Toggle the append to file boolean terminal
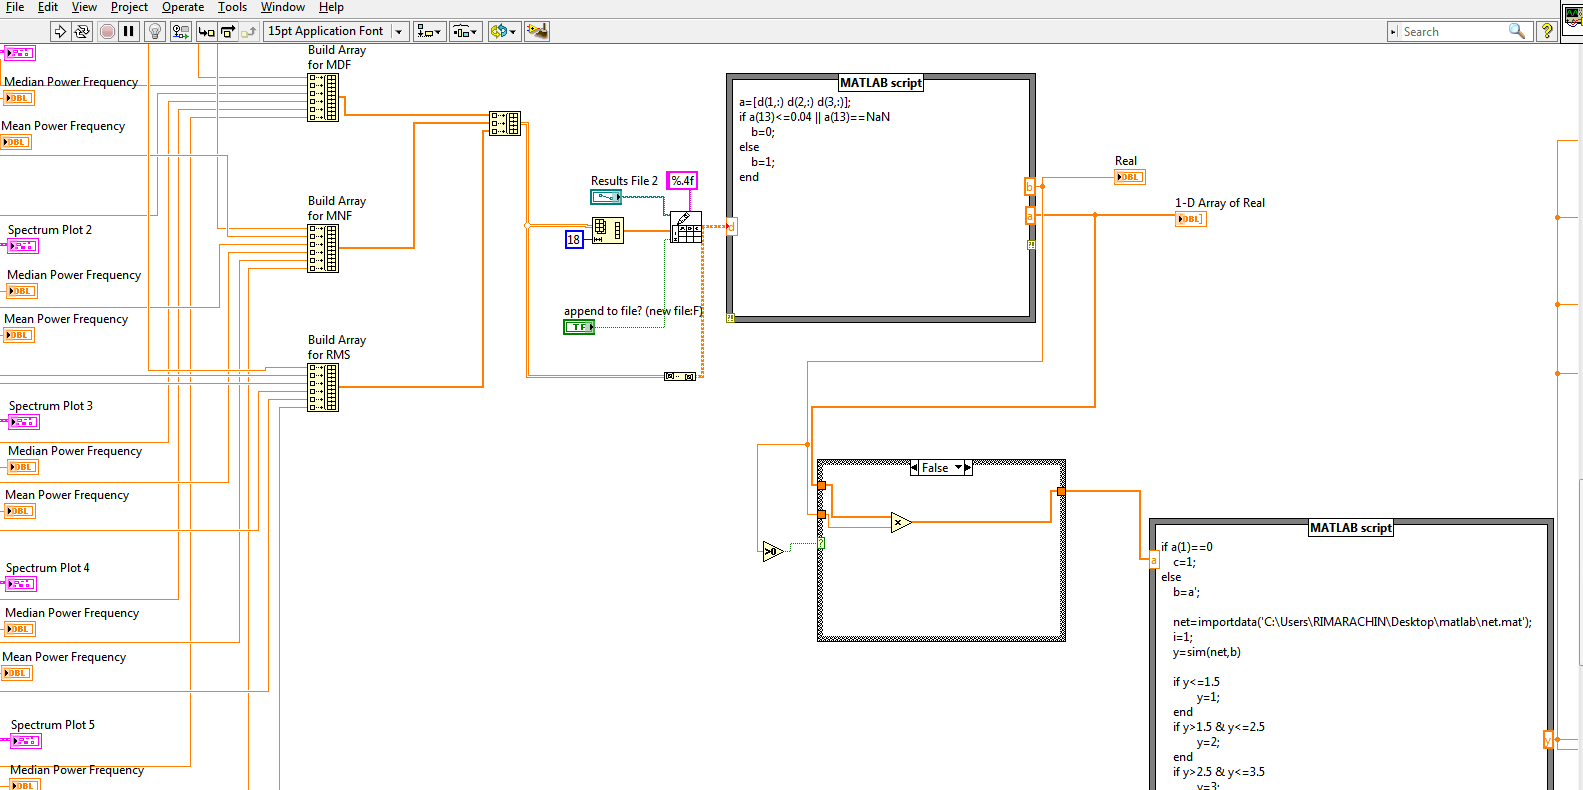Screen dimensions: 1583x790 (579, 327)
